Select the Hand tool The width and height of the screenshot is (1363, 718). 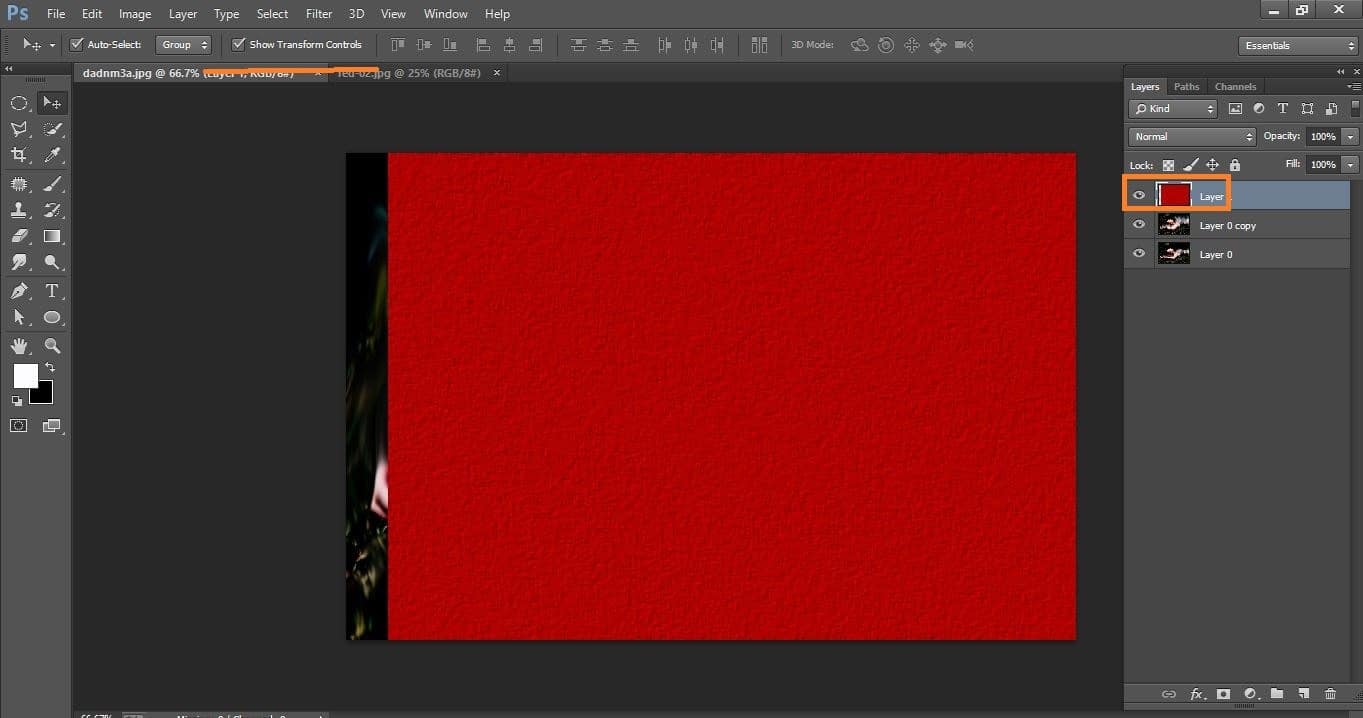[x=19, y=346]
